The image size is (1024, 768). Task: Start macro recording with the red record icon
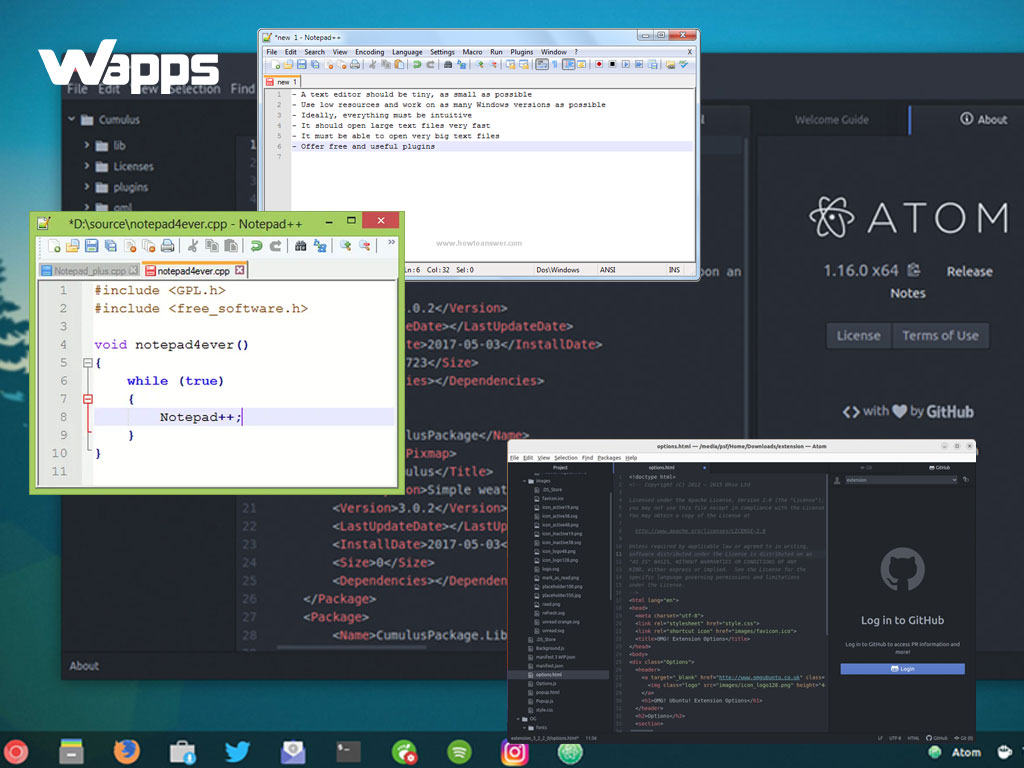599,65
